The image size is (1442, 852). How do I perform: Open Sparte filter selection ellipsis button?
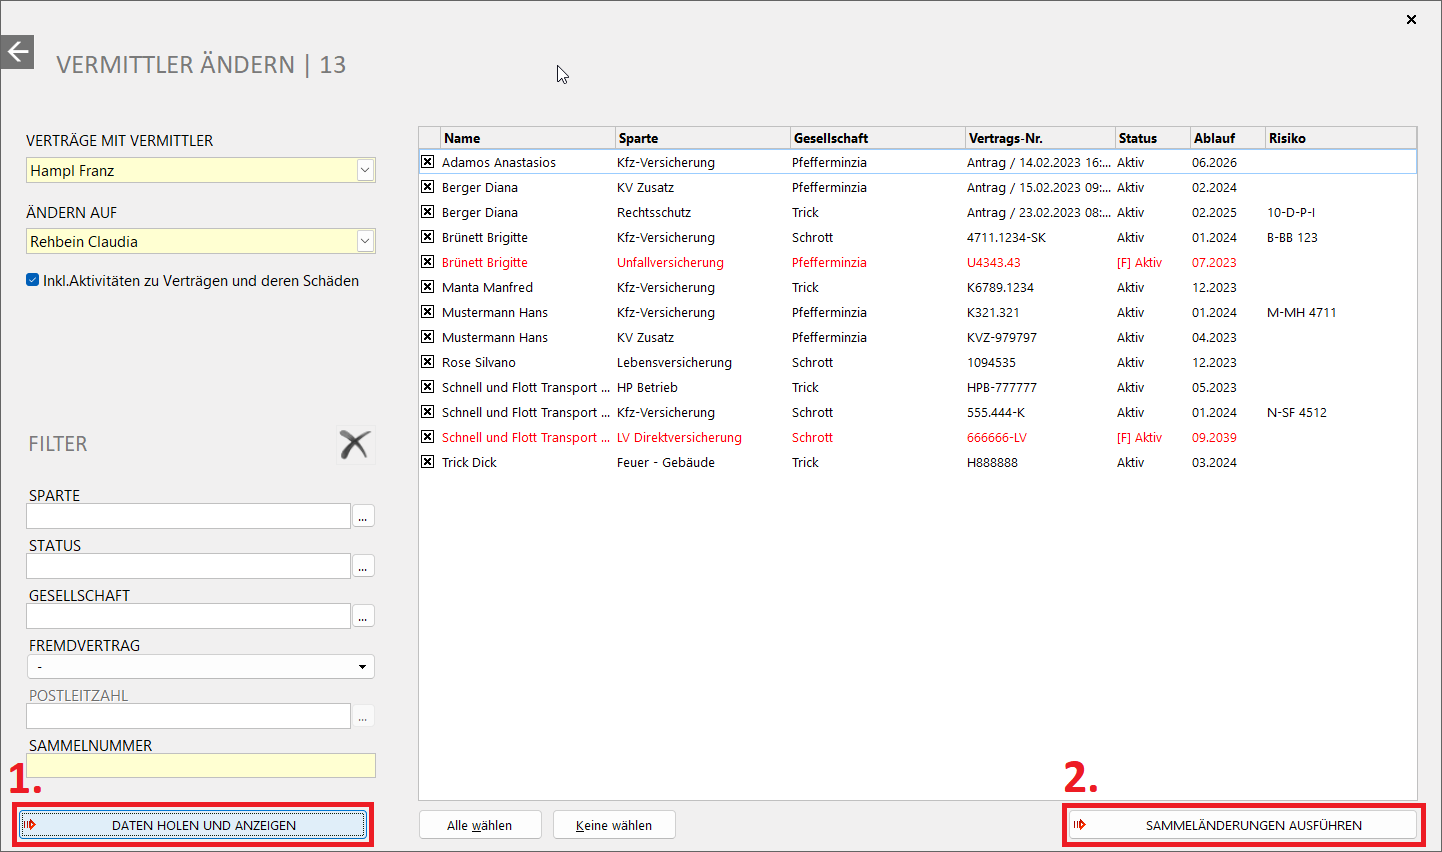click(363, 516)
